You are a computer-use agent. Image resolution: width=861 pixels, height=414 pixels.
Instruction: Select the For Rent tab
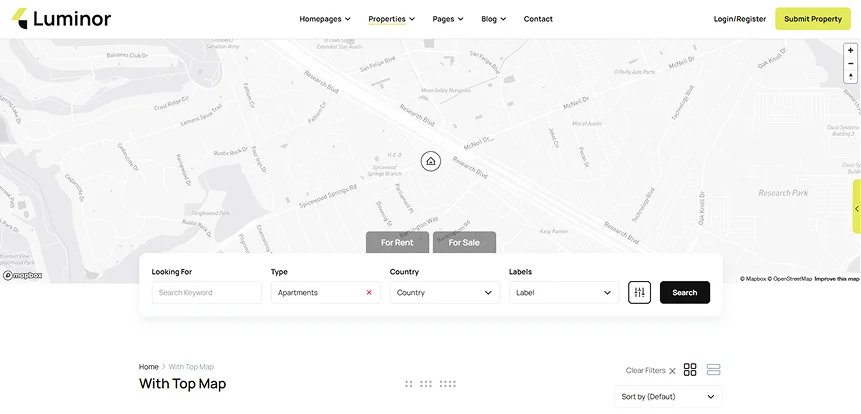click(x=397, y=242)
